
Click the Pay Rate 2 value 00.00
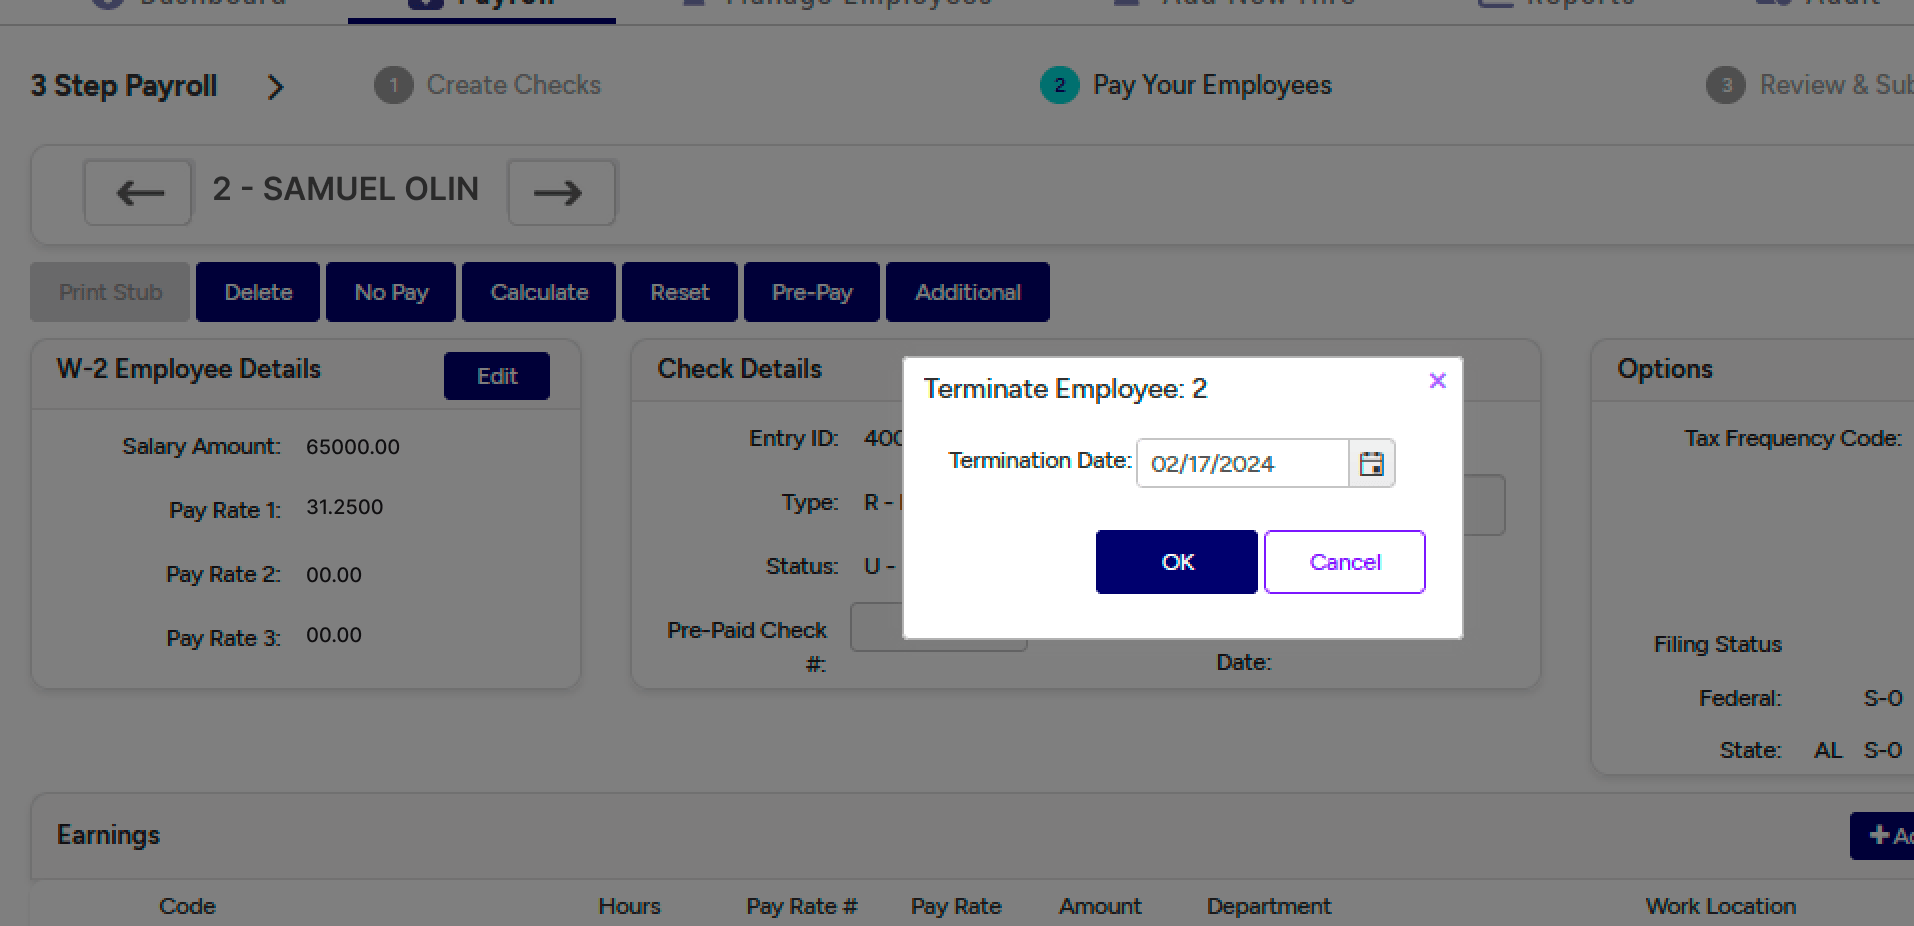tap(334, 575)
